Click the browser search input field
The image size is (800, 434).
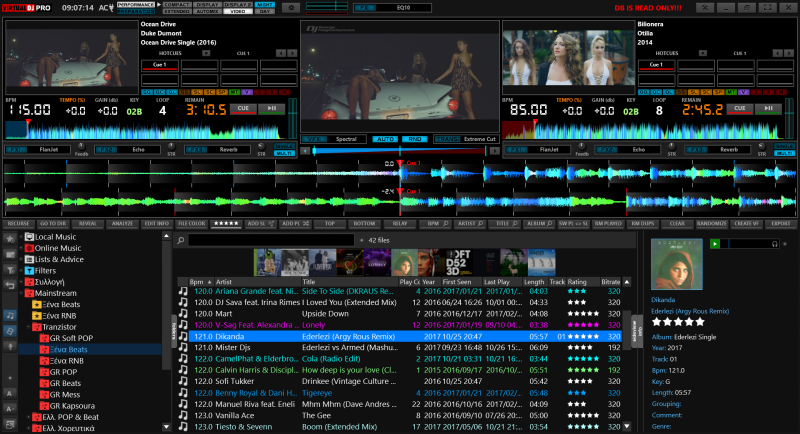pos(271,240)
